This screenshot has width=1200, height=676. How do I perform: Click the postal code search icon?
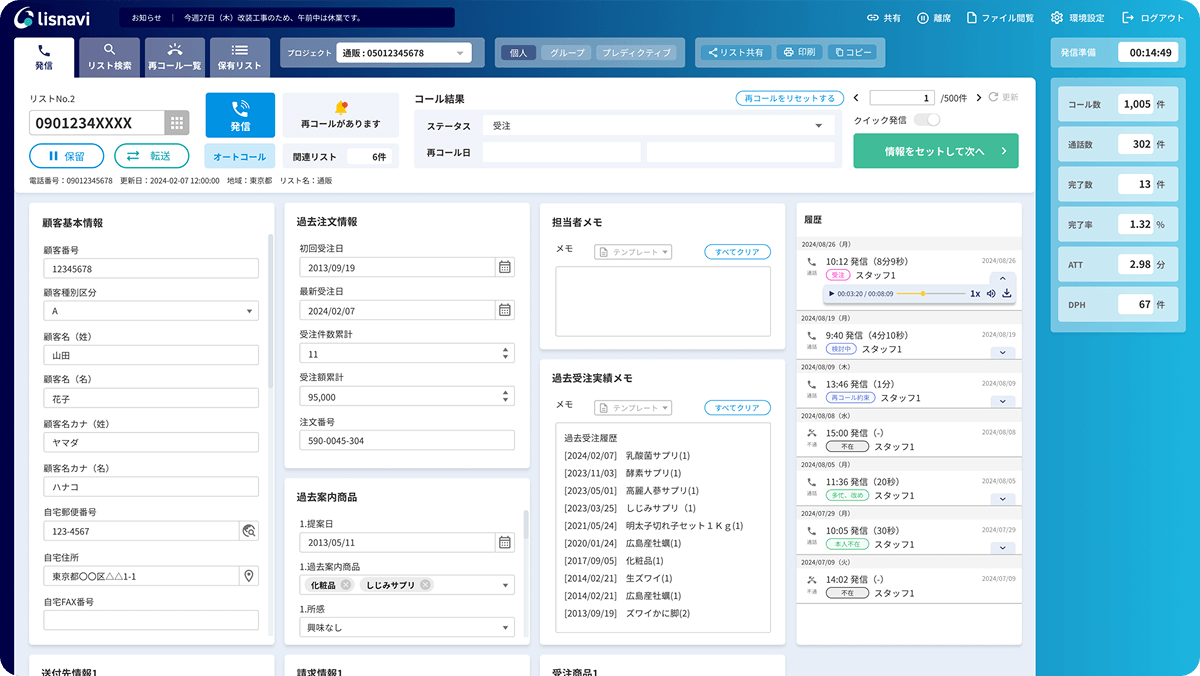(x=249, y=531)
